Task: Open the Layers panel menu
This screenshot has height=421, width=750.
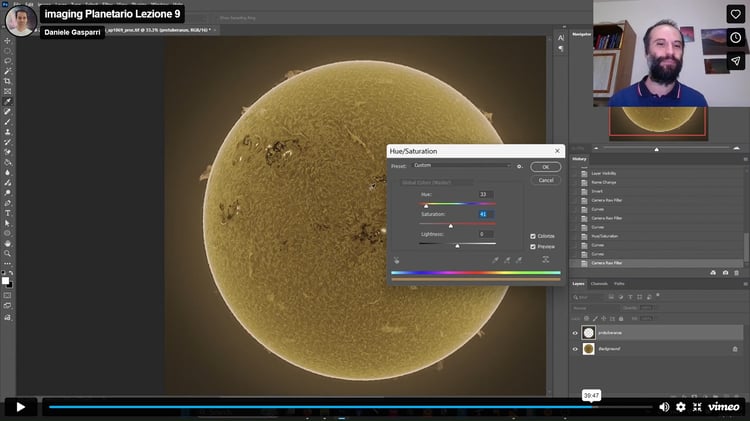Action: click(x=745, y=284)
